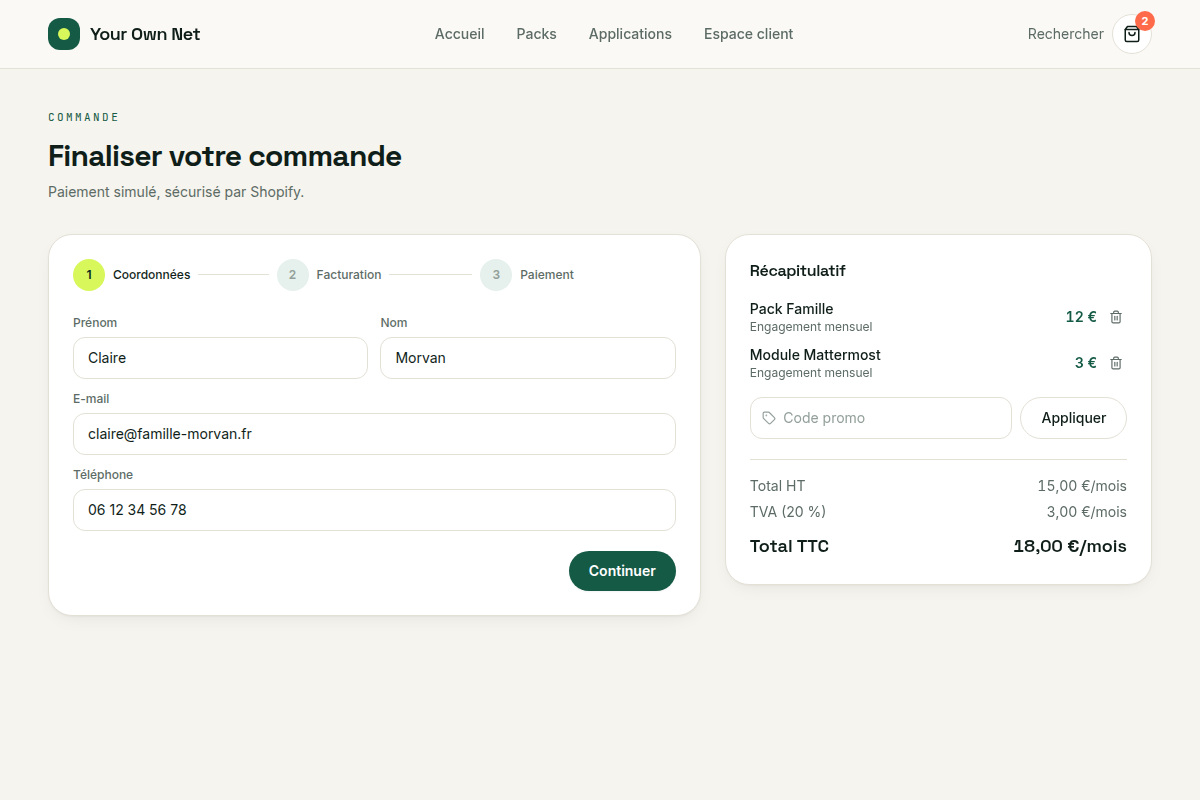This screenshot has width=1200, height=800.
Task: Click the Téléphone field label
Action: [x=103, y=475]
